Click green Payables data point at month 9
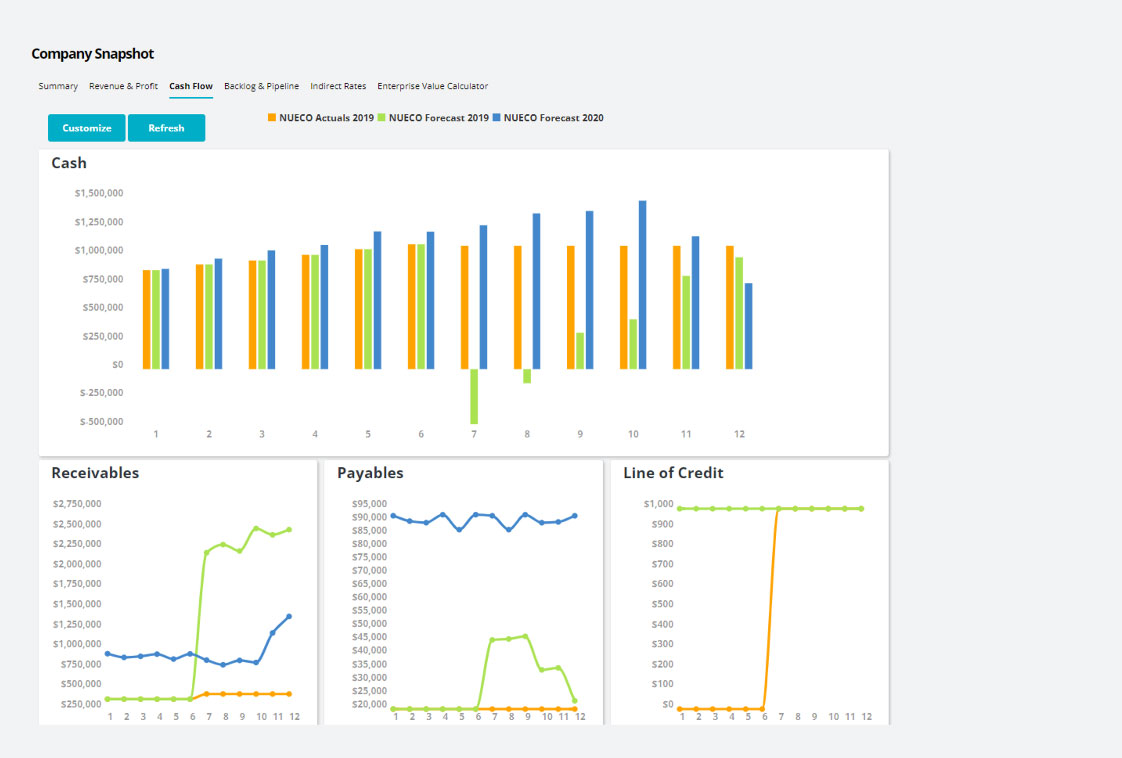 (x=526, y=636)
